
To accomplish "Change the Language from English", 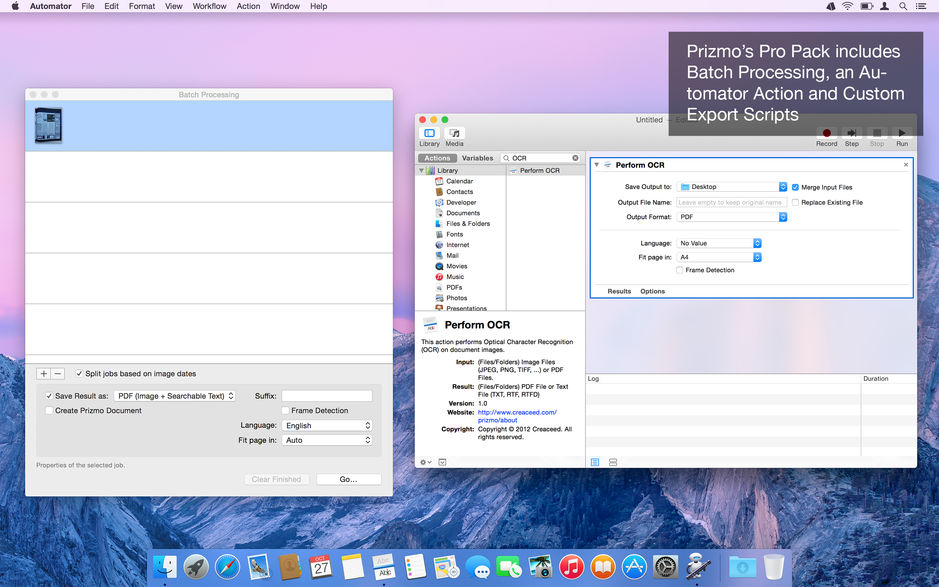I will click(x=327, y=424).
